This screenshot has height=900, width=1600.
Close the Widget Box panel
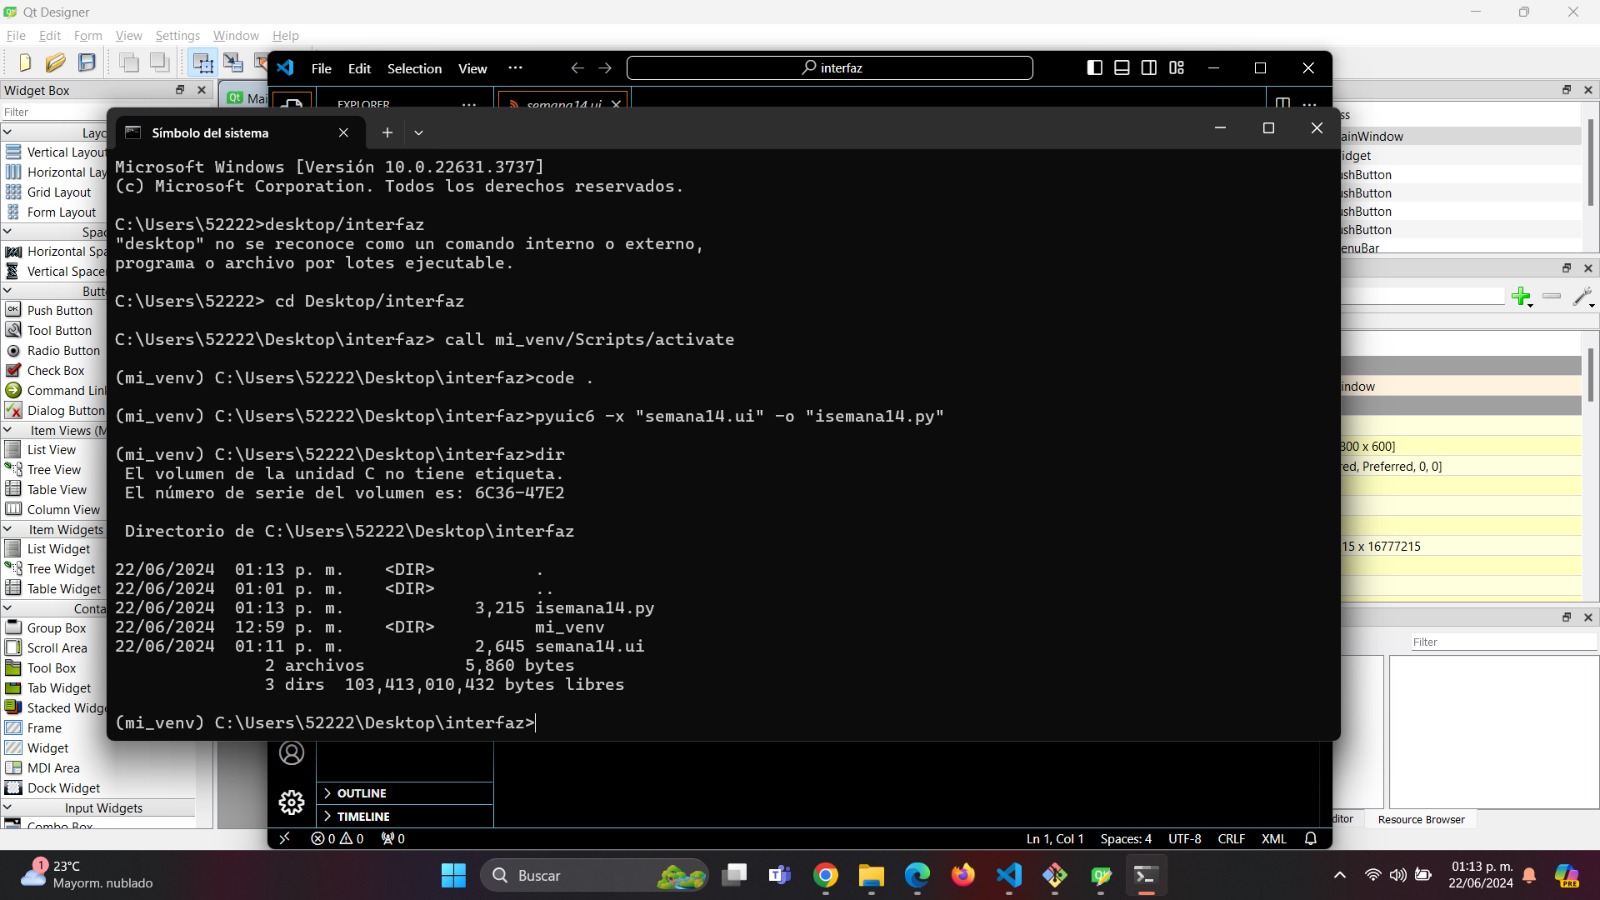click(x=201, y=90)
